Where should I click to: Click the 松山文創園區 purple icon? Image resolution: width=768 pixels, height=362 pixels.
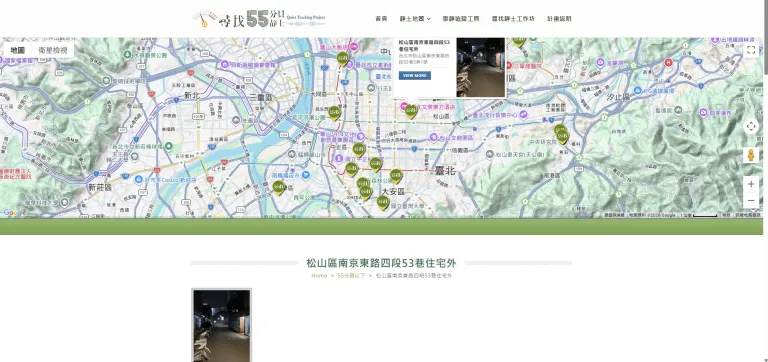click(x=433, y=138)
